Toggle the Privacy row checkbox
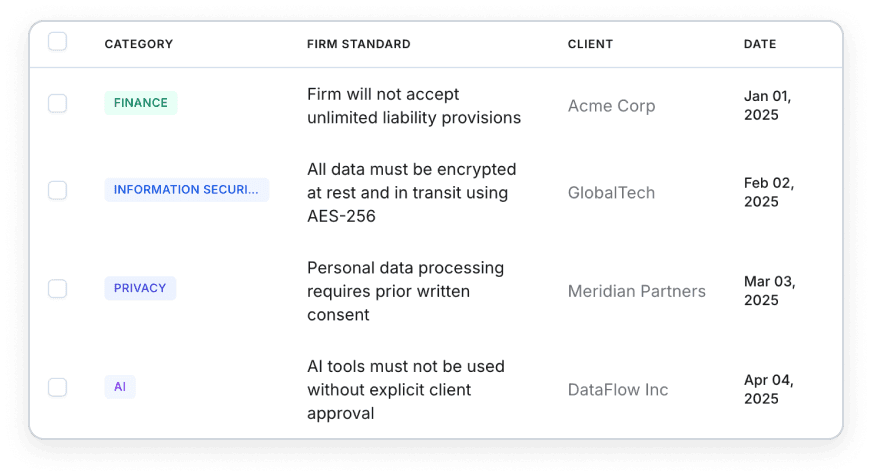Viewport: 872px width, 476px height. pos(57,289)
